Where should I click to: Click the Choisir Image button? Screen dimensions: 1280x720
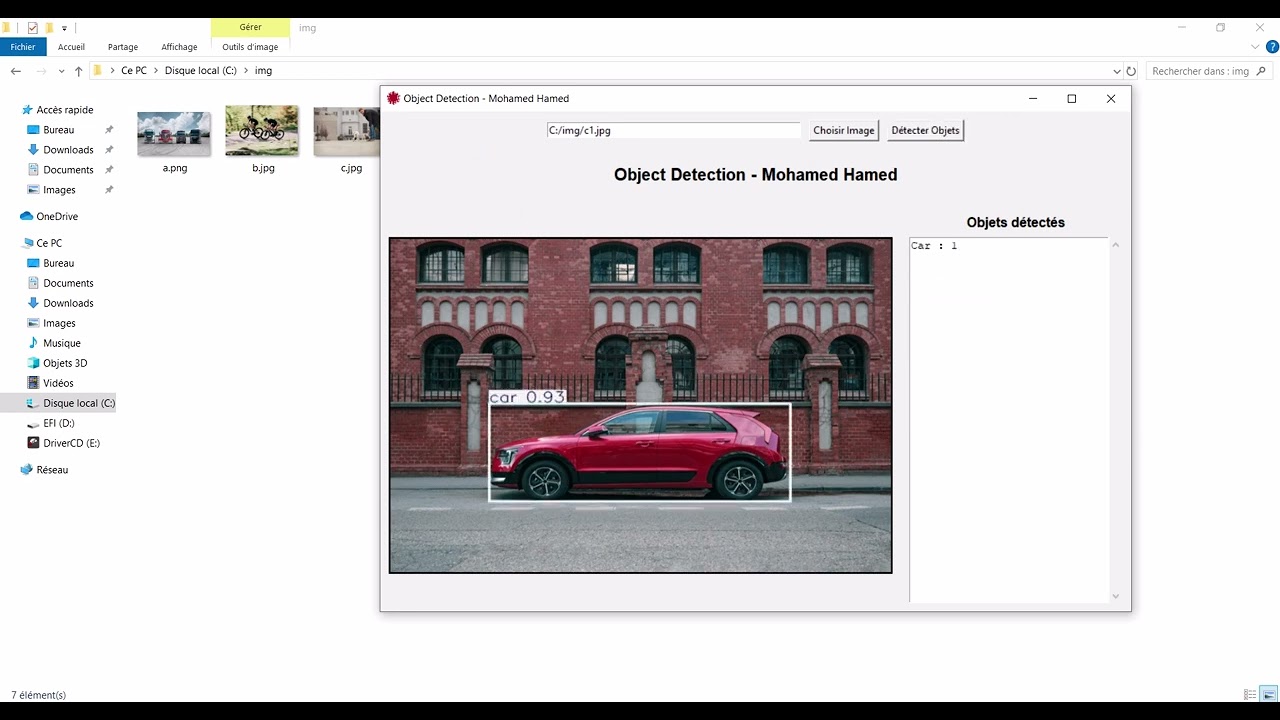(x=844, y=130)
